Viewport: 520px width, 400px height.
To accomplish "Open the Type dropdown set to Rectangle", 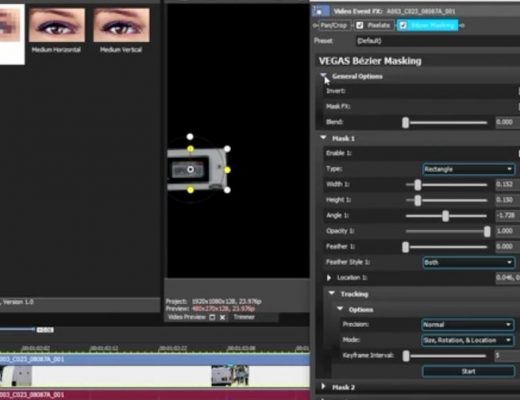I will pos(468,169).
